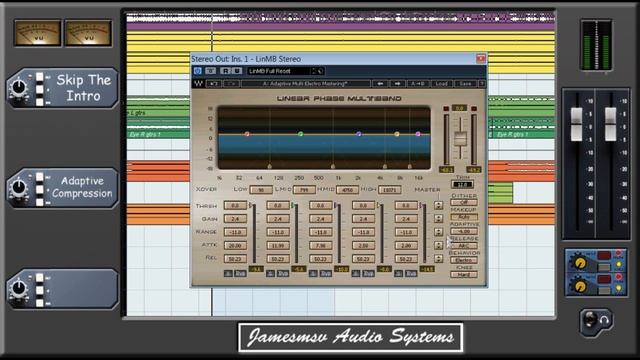Select the green low-mid band node on graph
The image size is (640, 360).
tap(301, 134)
